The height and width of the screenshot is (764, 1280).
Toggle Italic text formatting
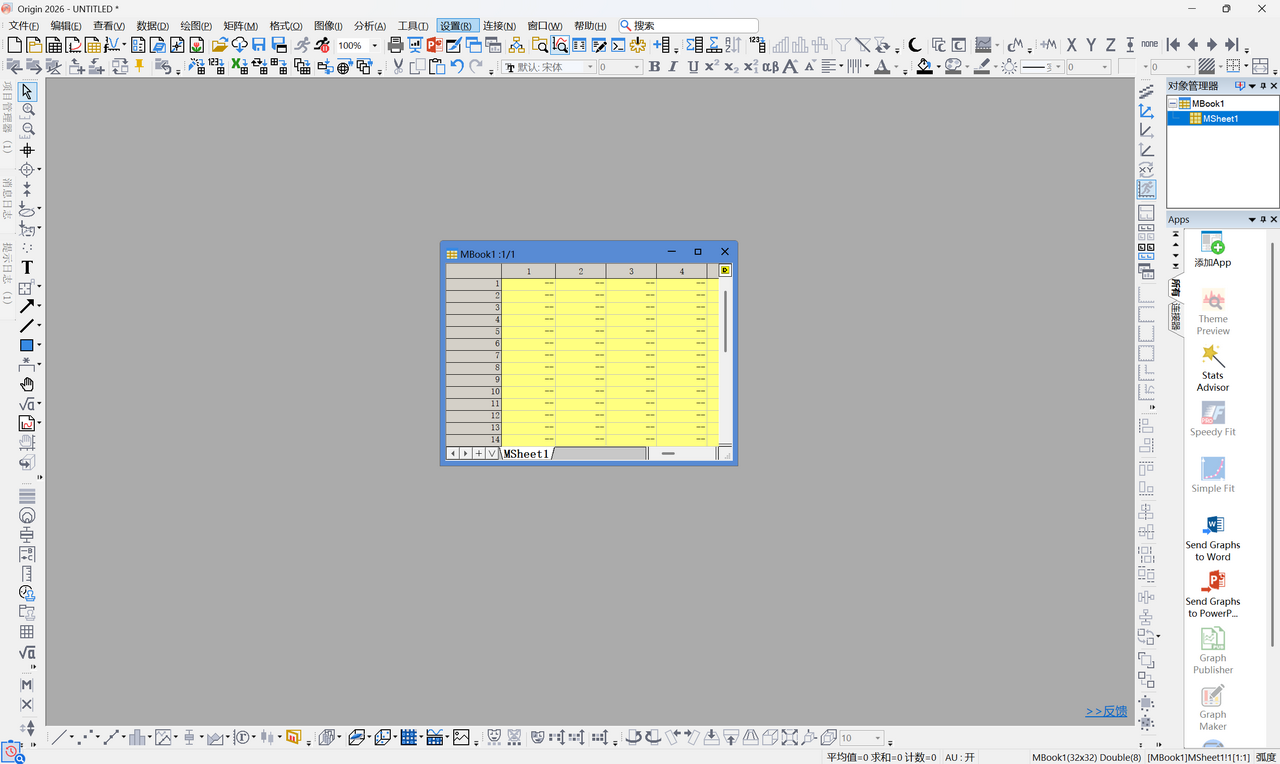point(673,67)
